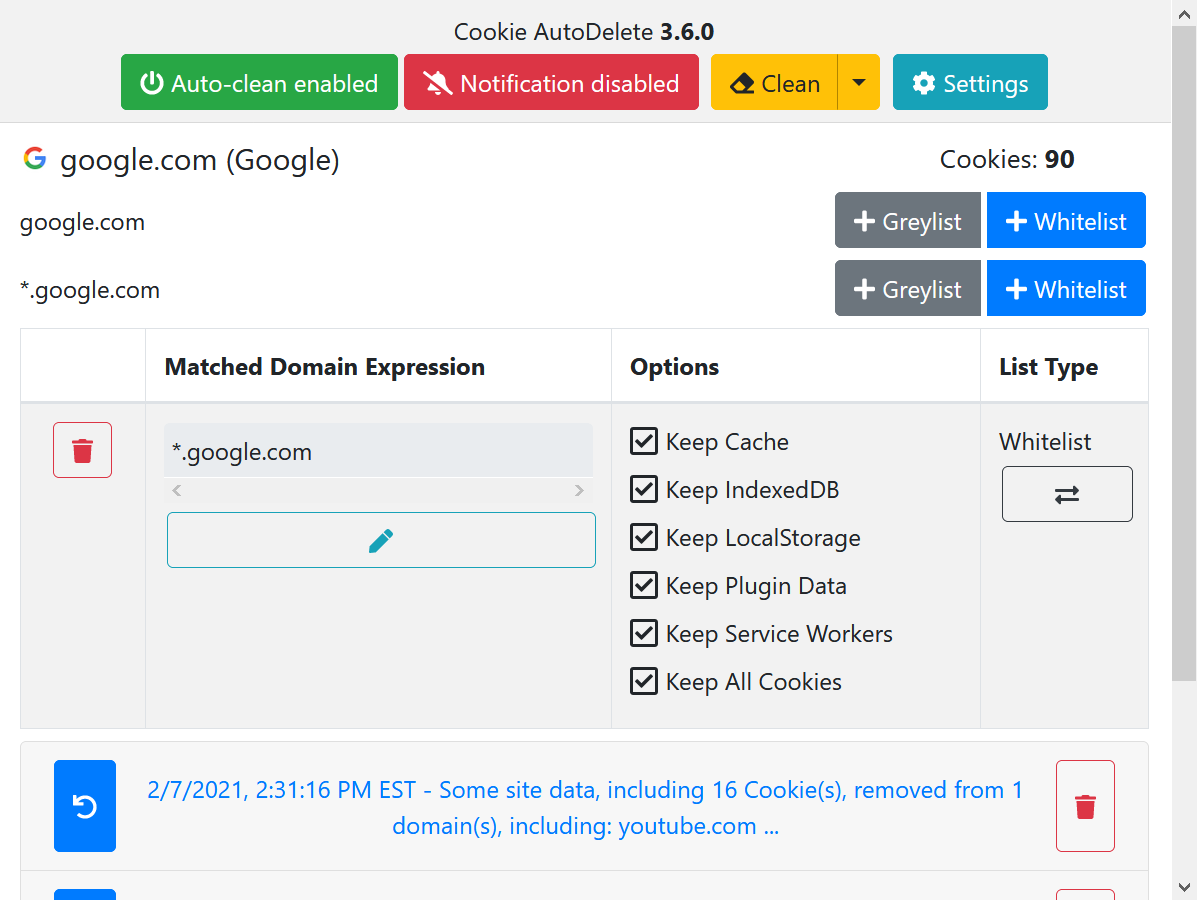Toggle the Keep Service Workers checkbox
Screen dimensions: 1197x900
[x=644, y=633]
